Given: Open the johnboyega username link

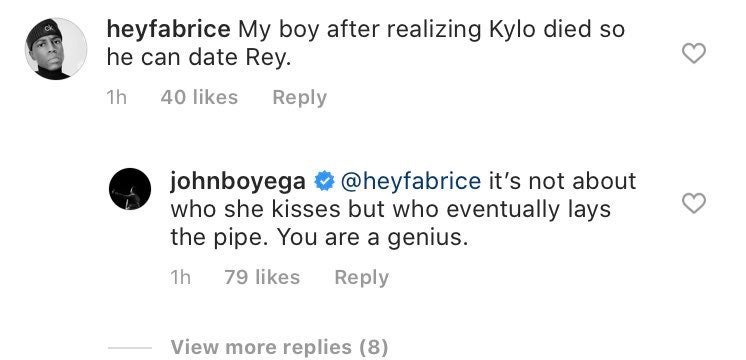Looking at the screenshot, I should 238,181.
